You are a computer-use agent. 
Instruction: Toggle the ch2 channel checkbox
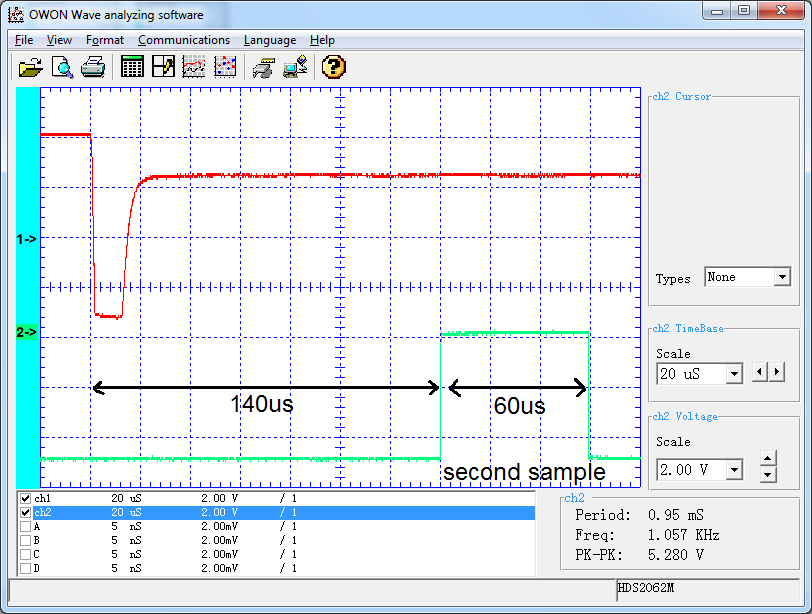point(26,512)
